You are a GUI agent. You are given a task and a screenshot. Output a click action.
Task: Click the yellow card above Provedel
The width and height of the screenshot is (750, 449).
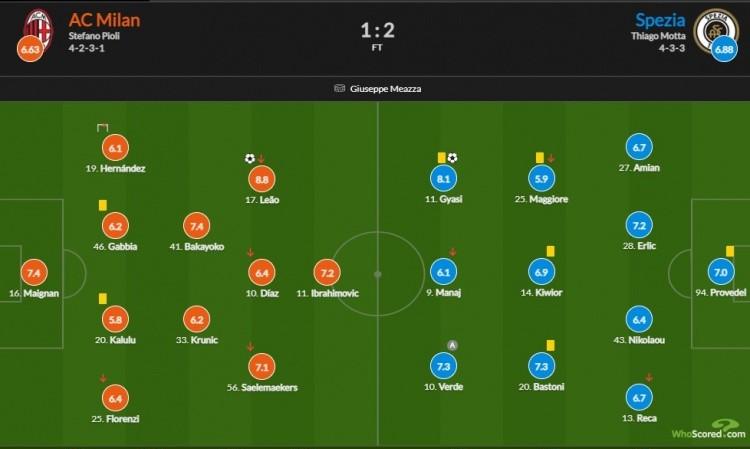point(730,251)
